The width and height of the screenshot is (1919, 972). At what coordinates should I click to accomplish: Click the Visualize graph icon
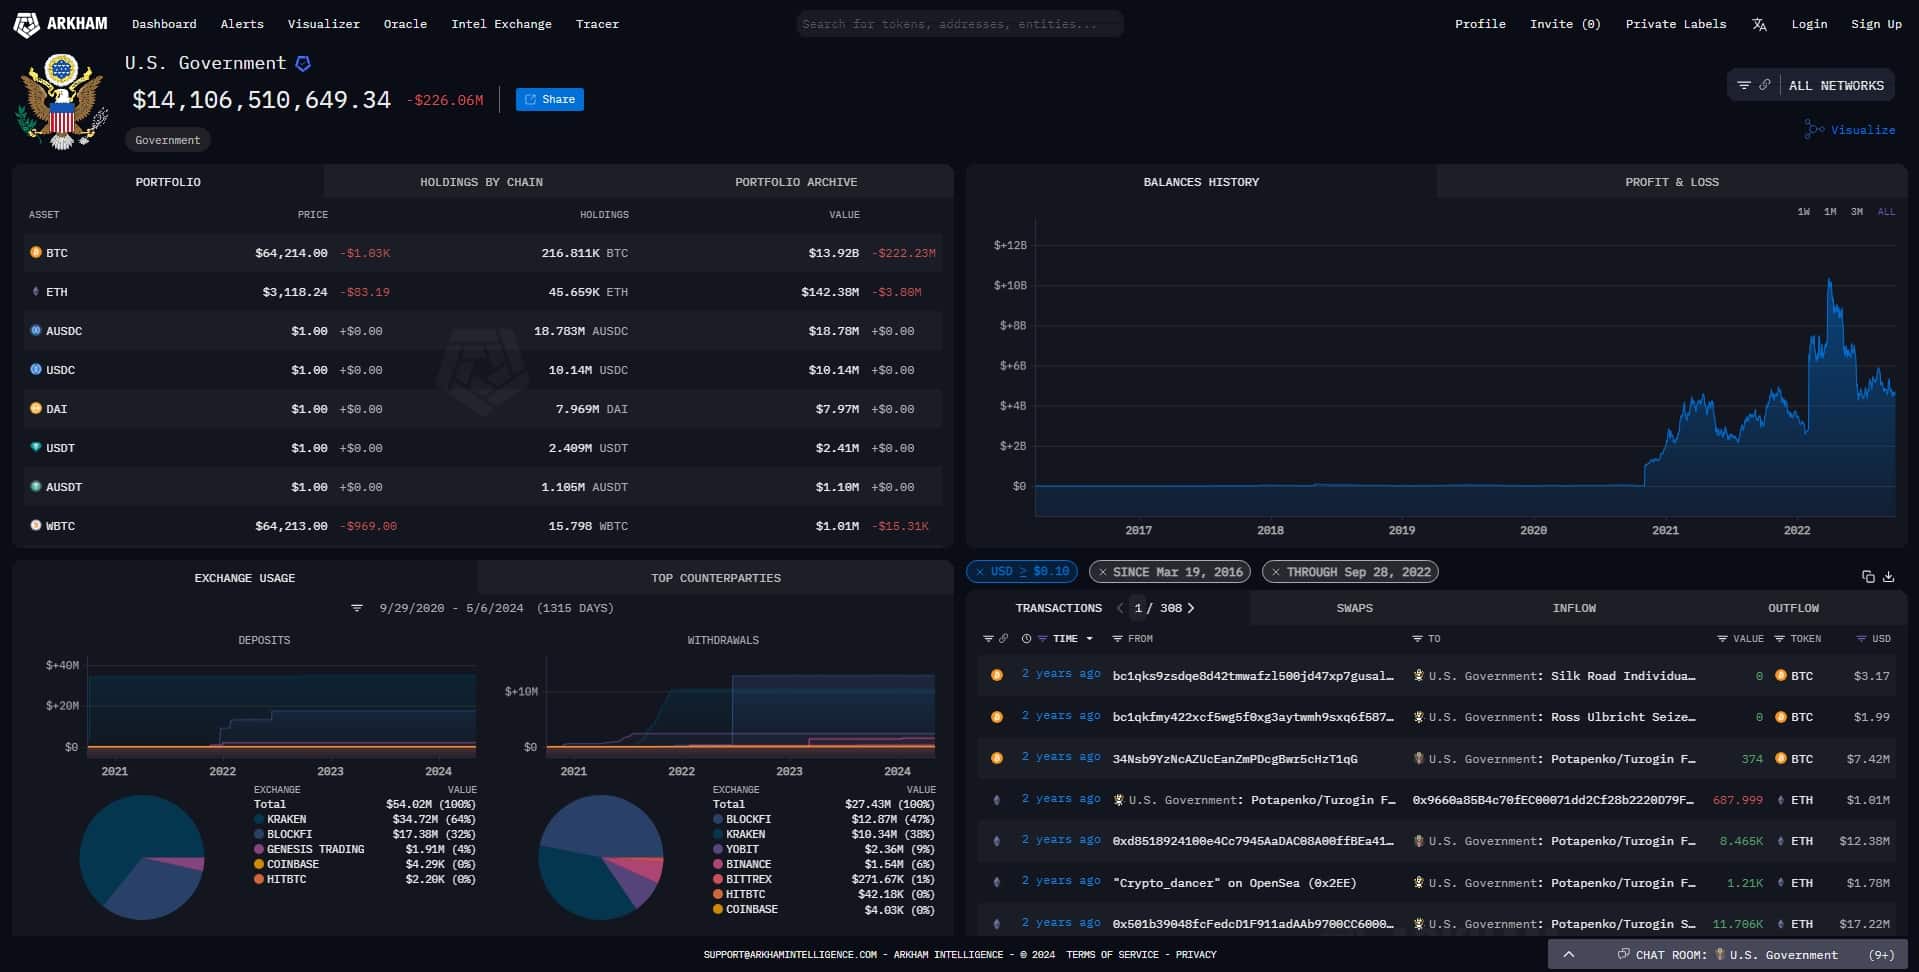tap(1814, 129)
